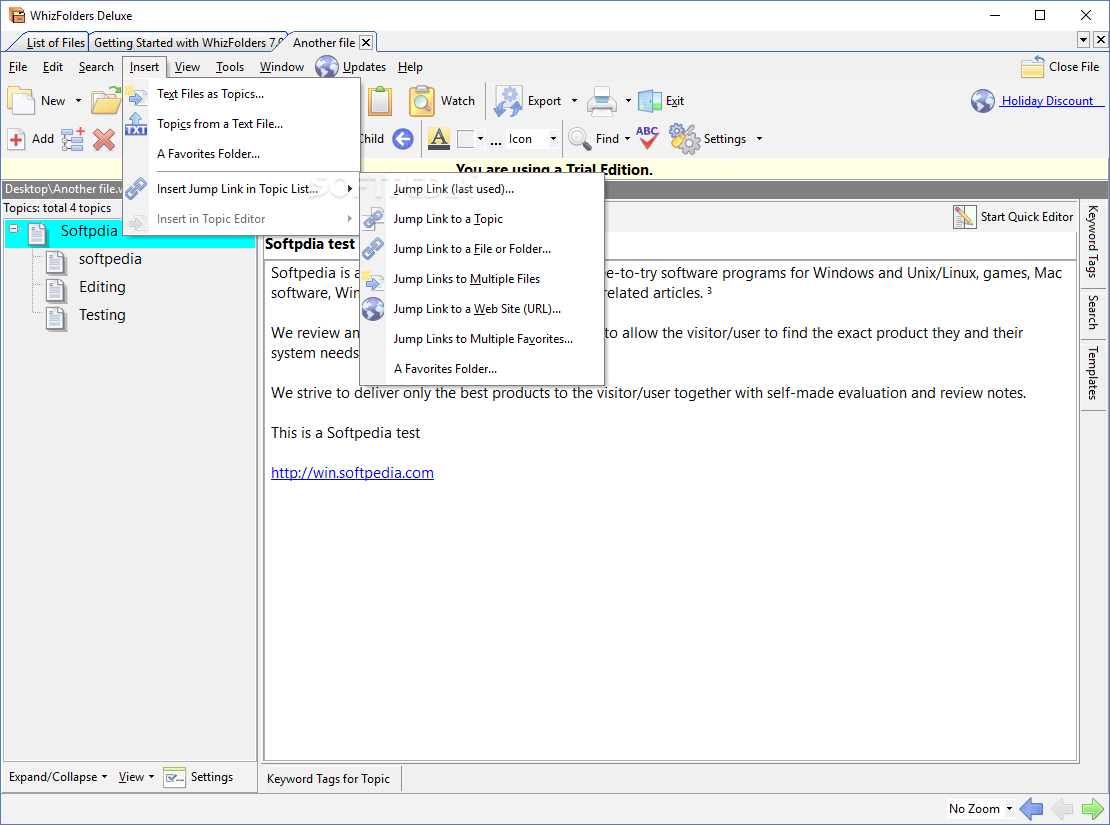Click the Start Quick Editor icon
Viewport: 1110px width, 825px height.
point(964,217)
